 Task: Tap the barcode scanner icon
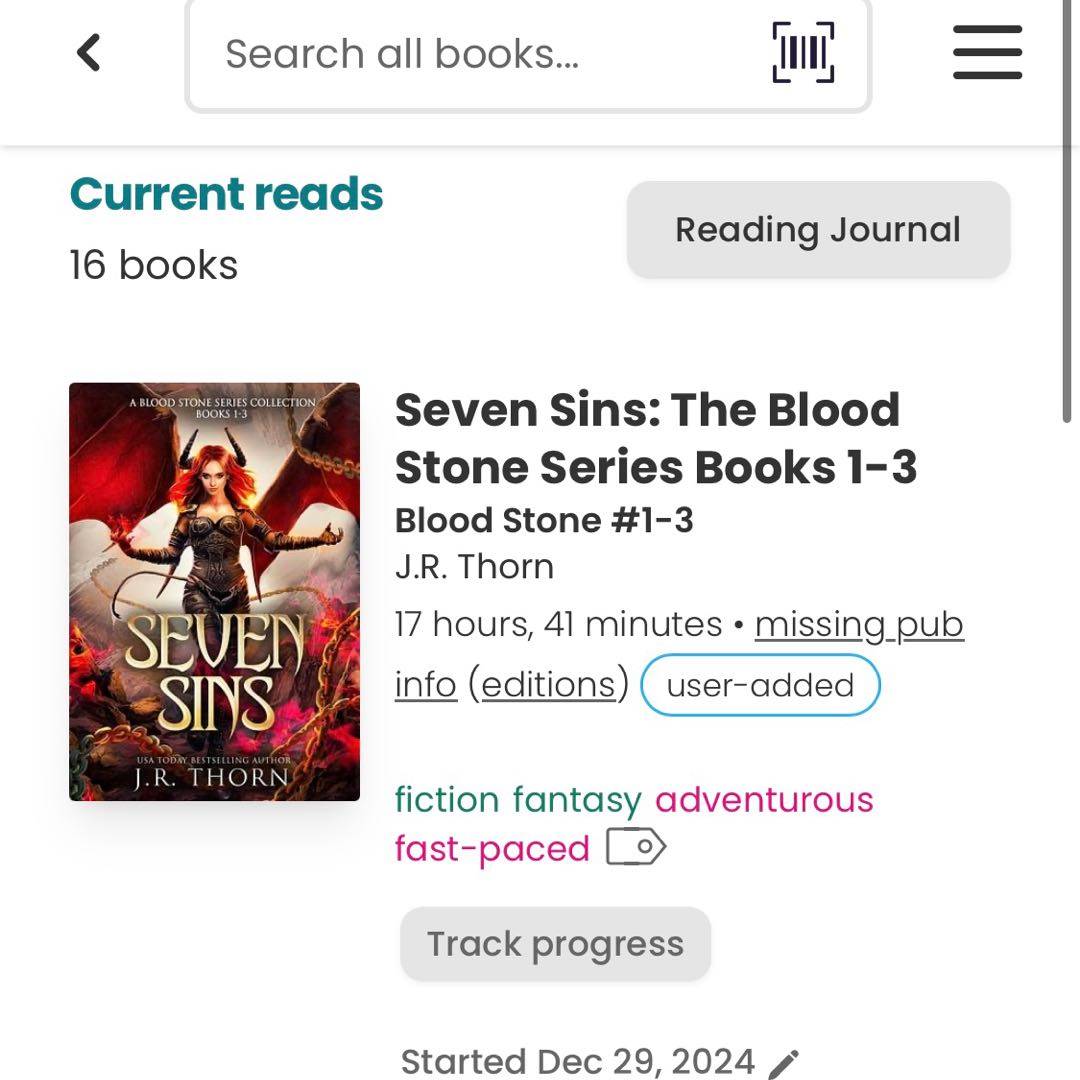(x=803, y=52)
